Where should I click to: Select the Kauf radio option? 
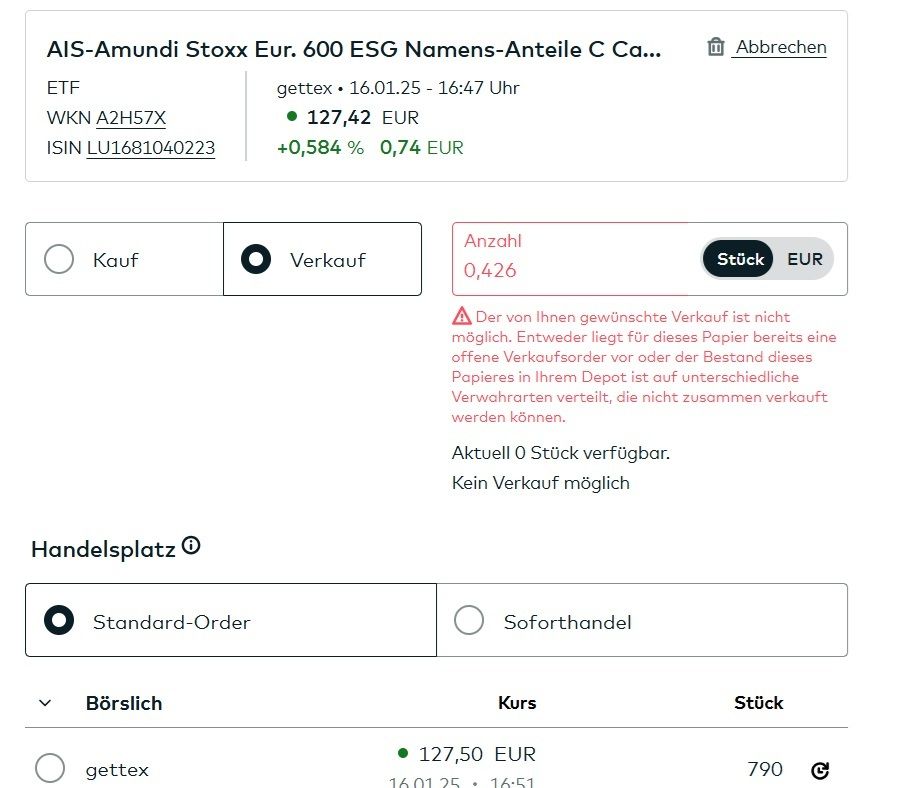(x=60, y=260)
